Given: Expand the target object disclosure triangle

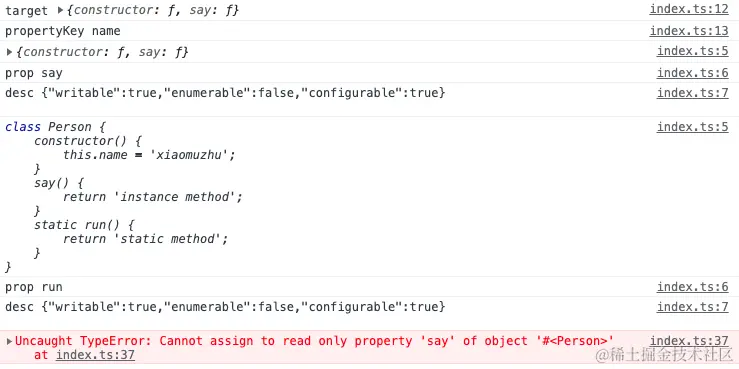Looking at the screenshot, I should point(60,10).
